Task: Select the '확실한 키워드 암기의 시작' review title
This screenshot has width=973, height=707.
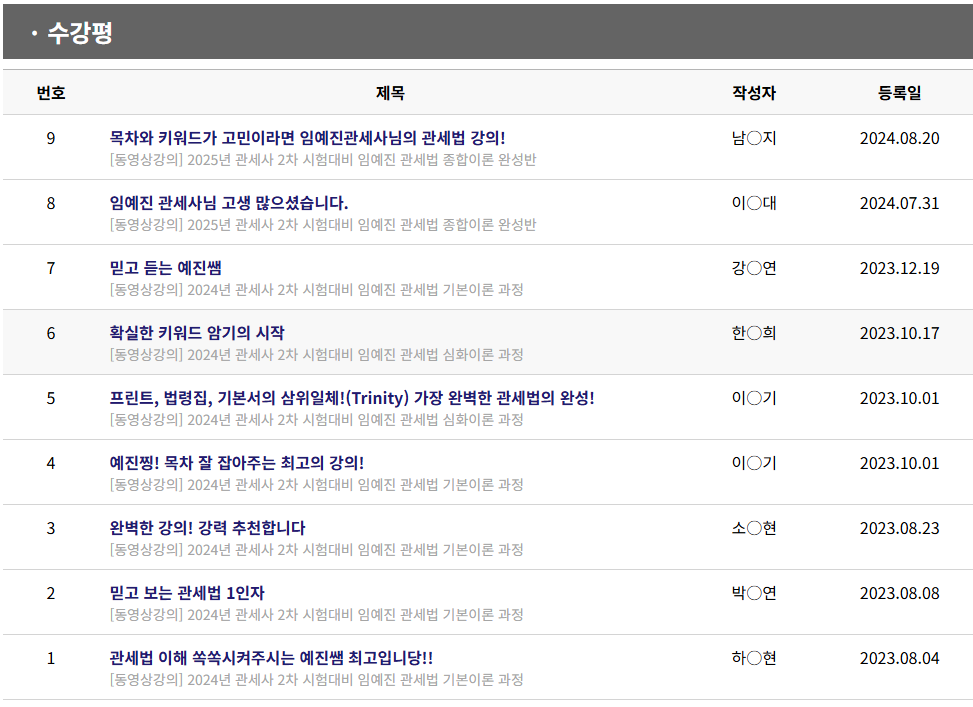Action: pos(197,333)
